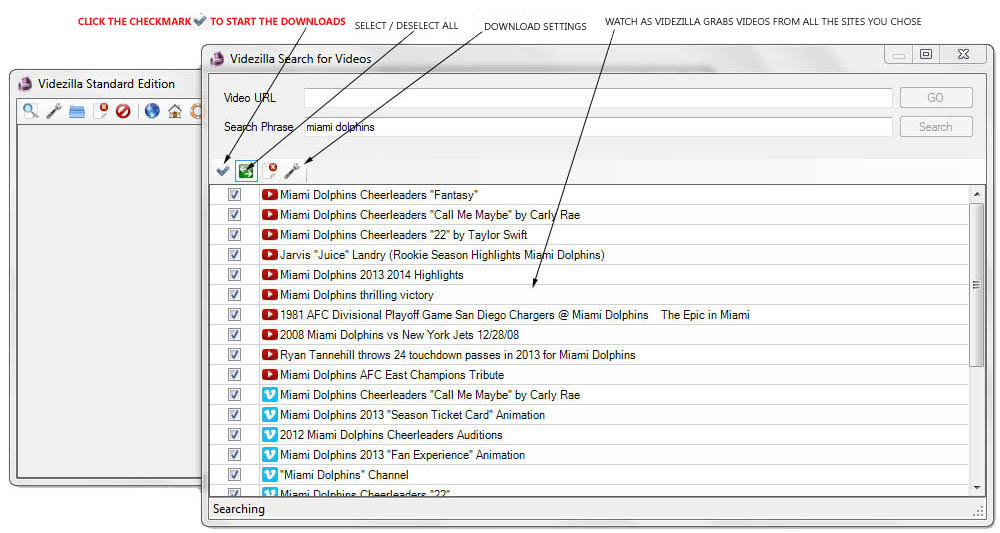This screenshot has height=533, width=1000.
Task: Click Vimeo icon on 2012 Cheerleaders Auditions row
Action: [270, 435]
